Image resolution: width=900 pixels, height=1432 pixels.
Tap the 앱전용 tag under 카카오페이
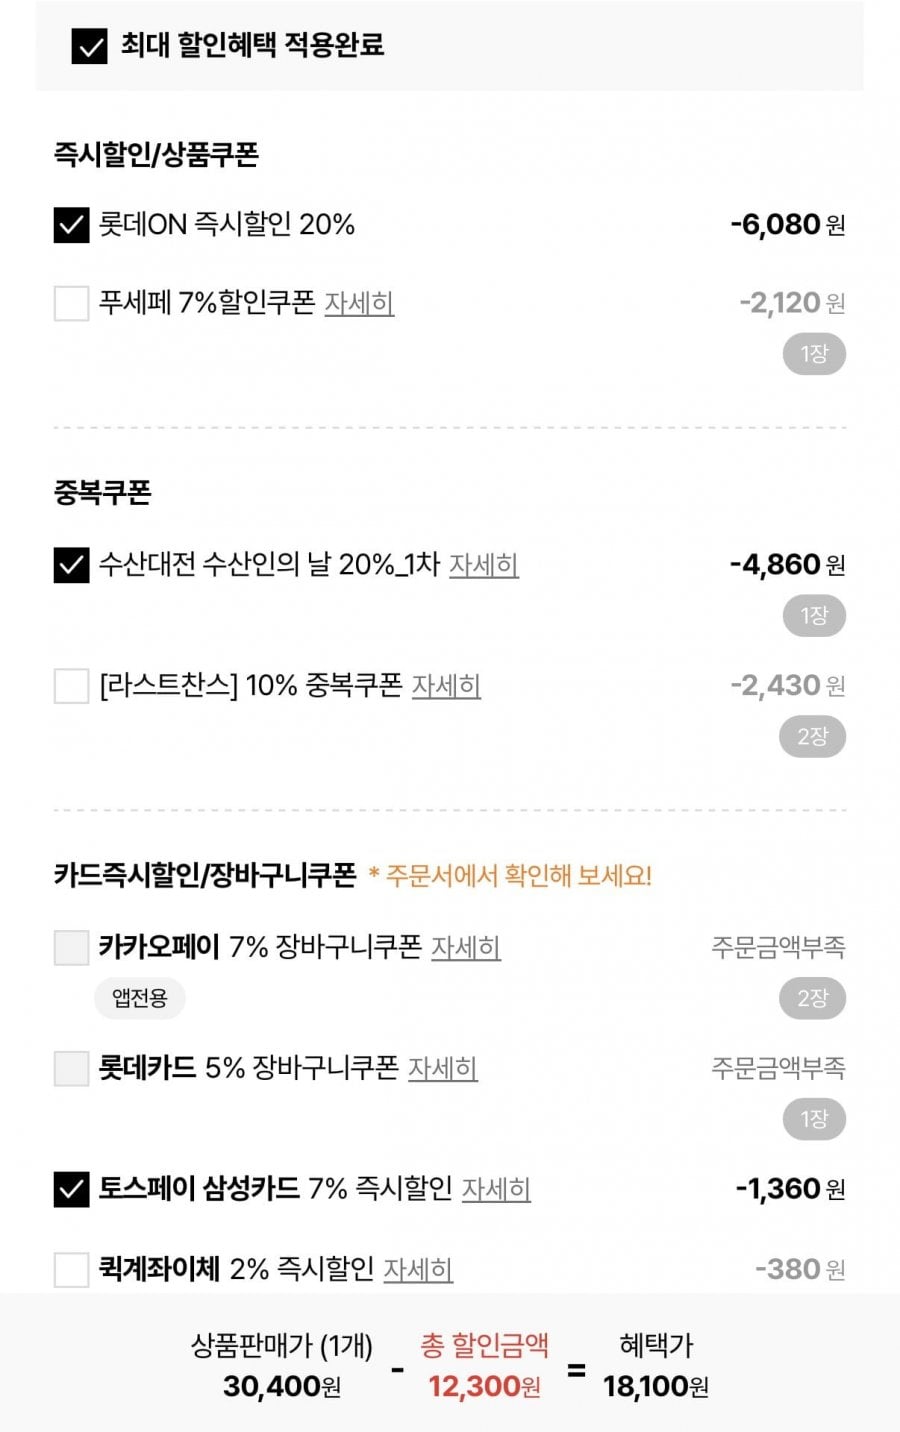(x=140, y=998)
